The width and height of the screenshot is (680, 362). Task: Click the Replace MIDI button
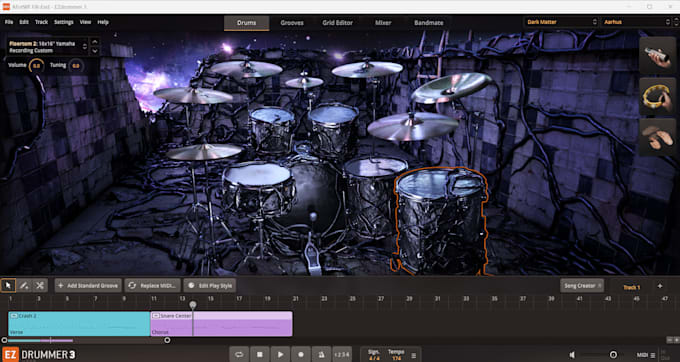(153, 286)
